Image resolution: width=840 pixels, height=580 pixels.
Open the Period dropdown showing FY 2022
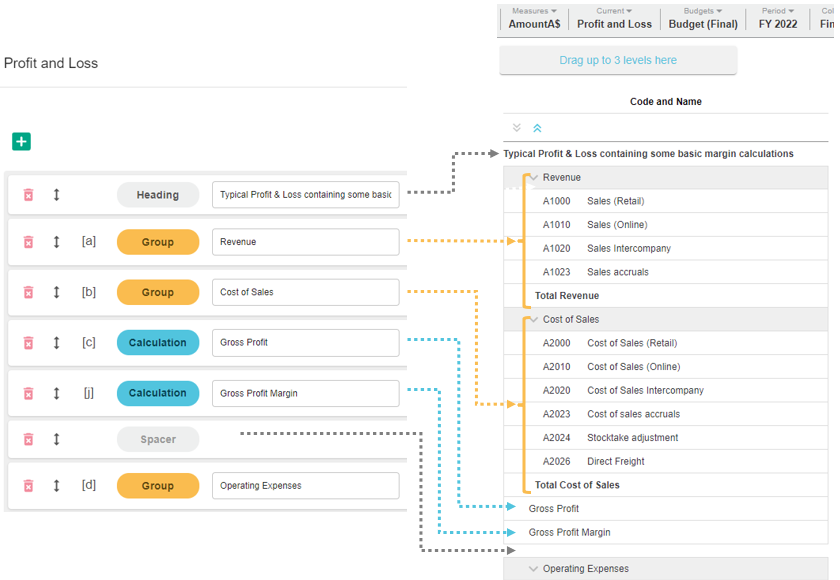point(778,18)
